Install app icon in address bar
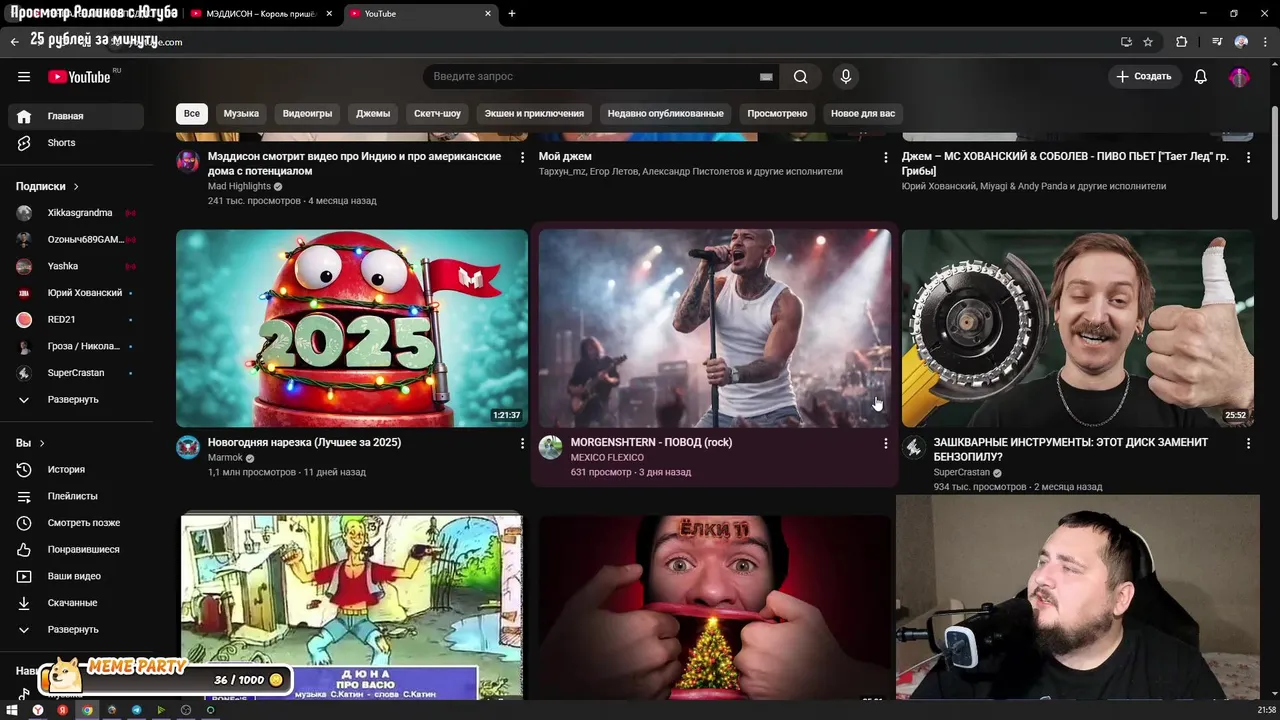This screenshot has height=720, width=1280. 1126,42
